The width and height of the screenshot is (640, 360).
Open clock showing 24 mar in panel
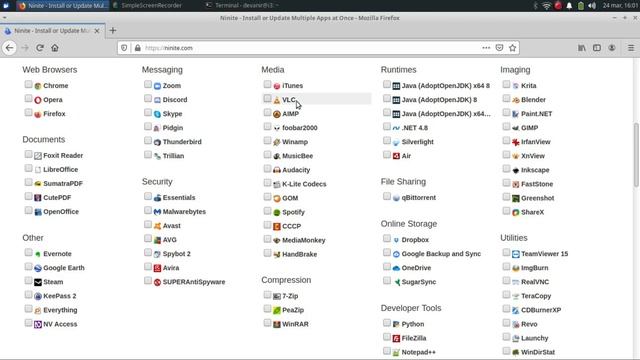click(x=620, y=6)
